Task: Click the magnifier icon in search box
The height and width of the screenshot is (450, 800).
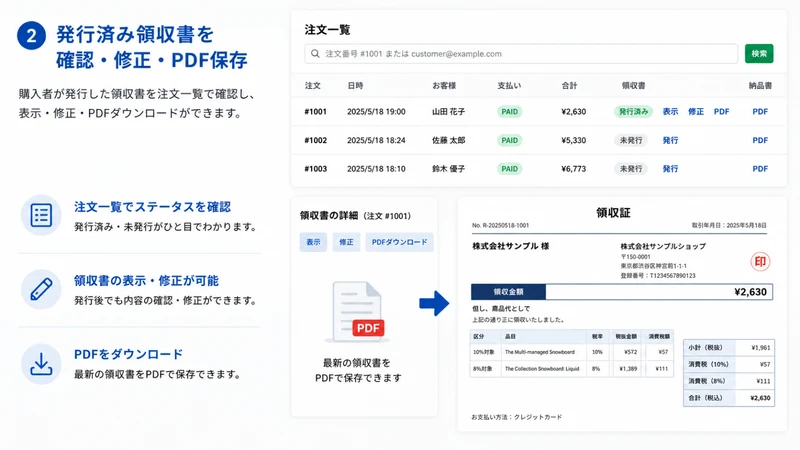Action: tap(315, 54)
